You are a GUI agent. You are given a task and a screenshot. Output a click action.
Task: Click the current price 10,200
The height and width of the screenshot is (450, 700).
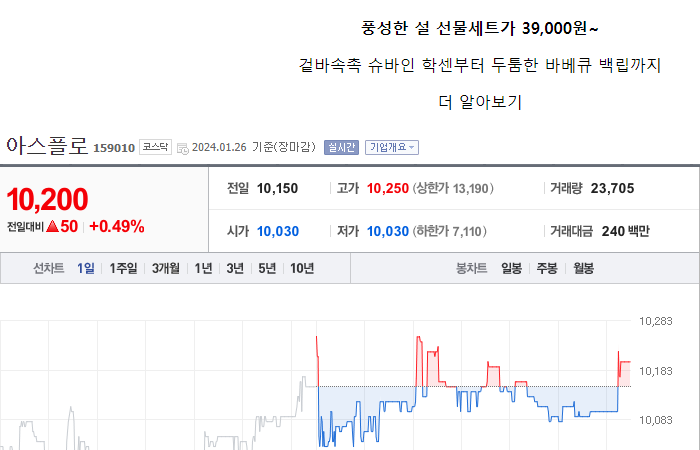(47, 199)
